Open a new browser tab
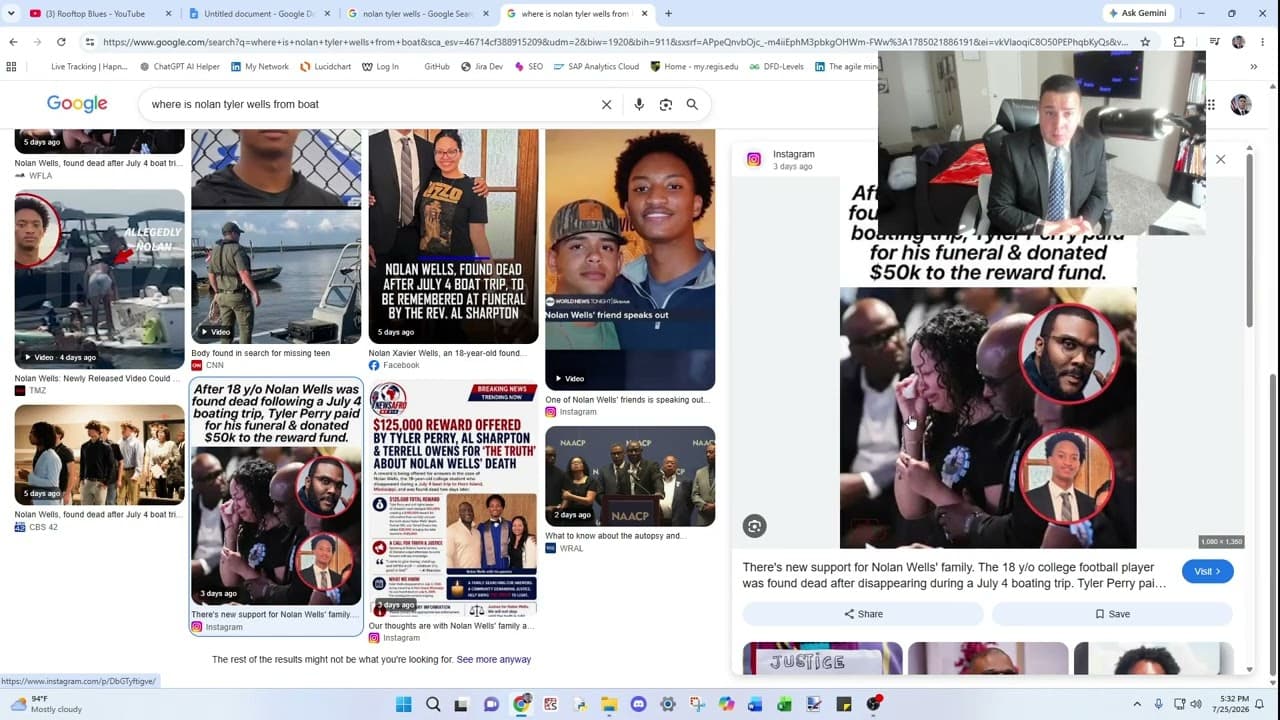This screenshot has width=1280, height=720. (x=668, y=14)
